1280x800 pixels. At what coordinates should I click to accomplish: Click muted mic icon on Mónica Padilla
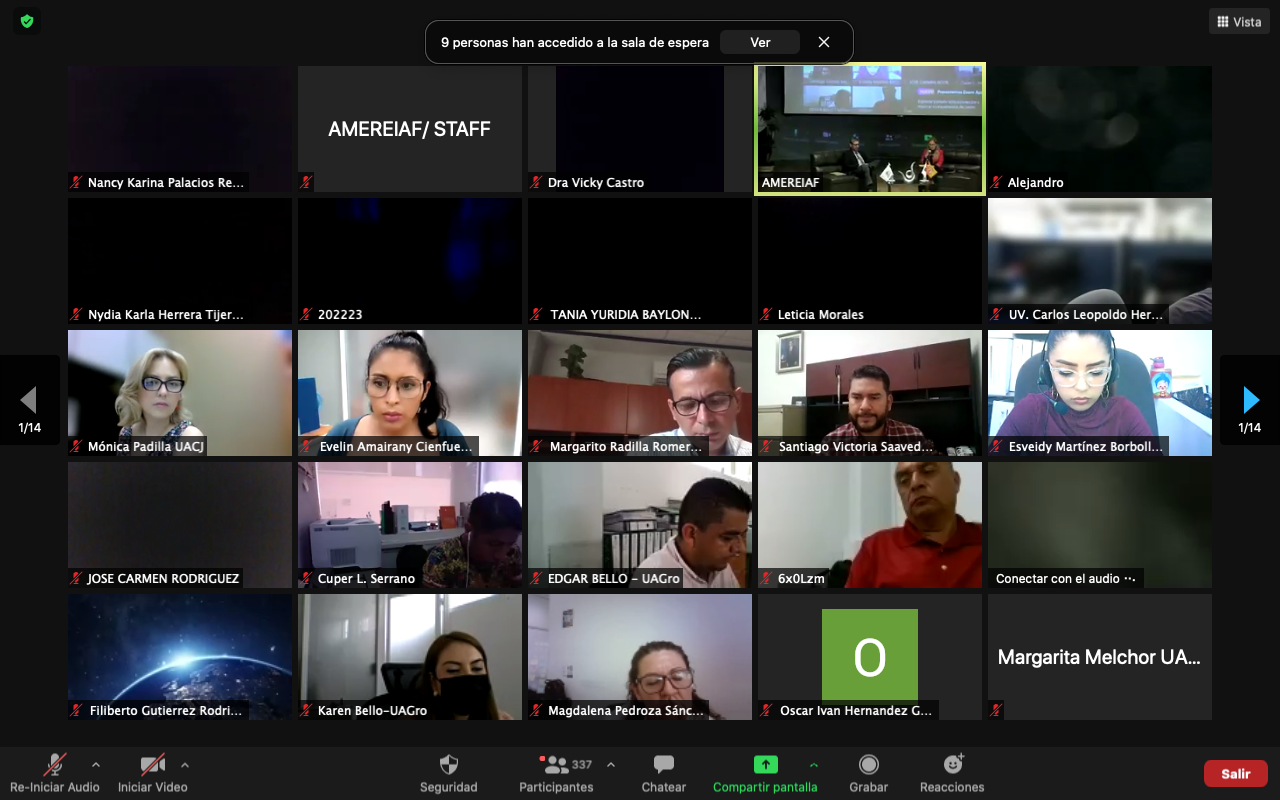pyautogui.click(x=76, y=447)
